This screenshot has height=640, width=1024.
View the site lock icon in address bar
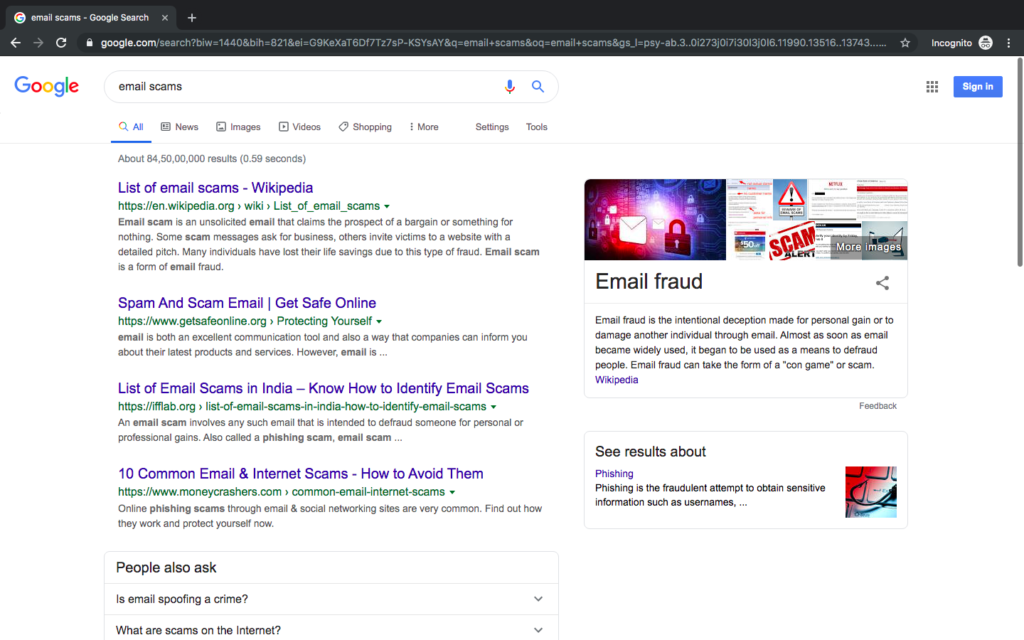[89, 43]
